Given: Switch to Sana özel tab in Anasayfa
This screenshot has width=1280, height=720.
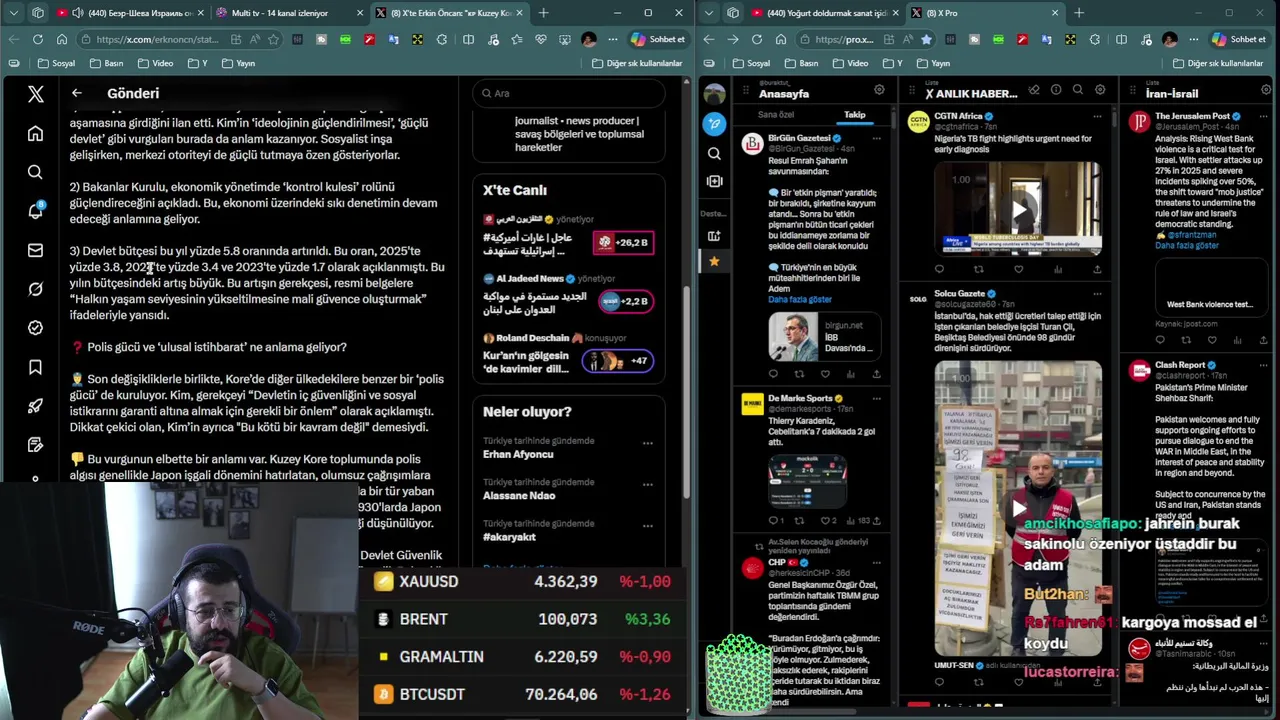Looking at the screenshot, I should click(776, 115).
